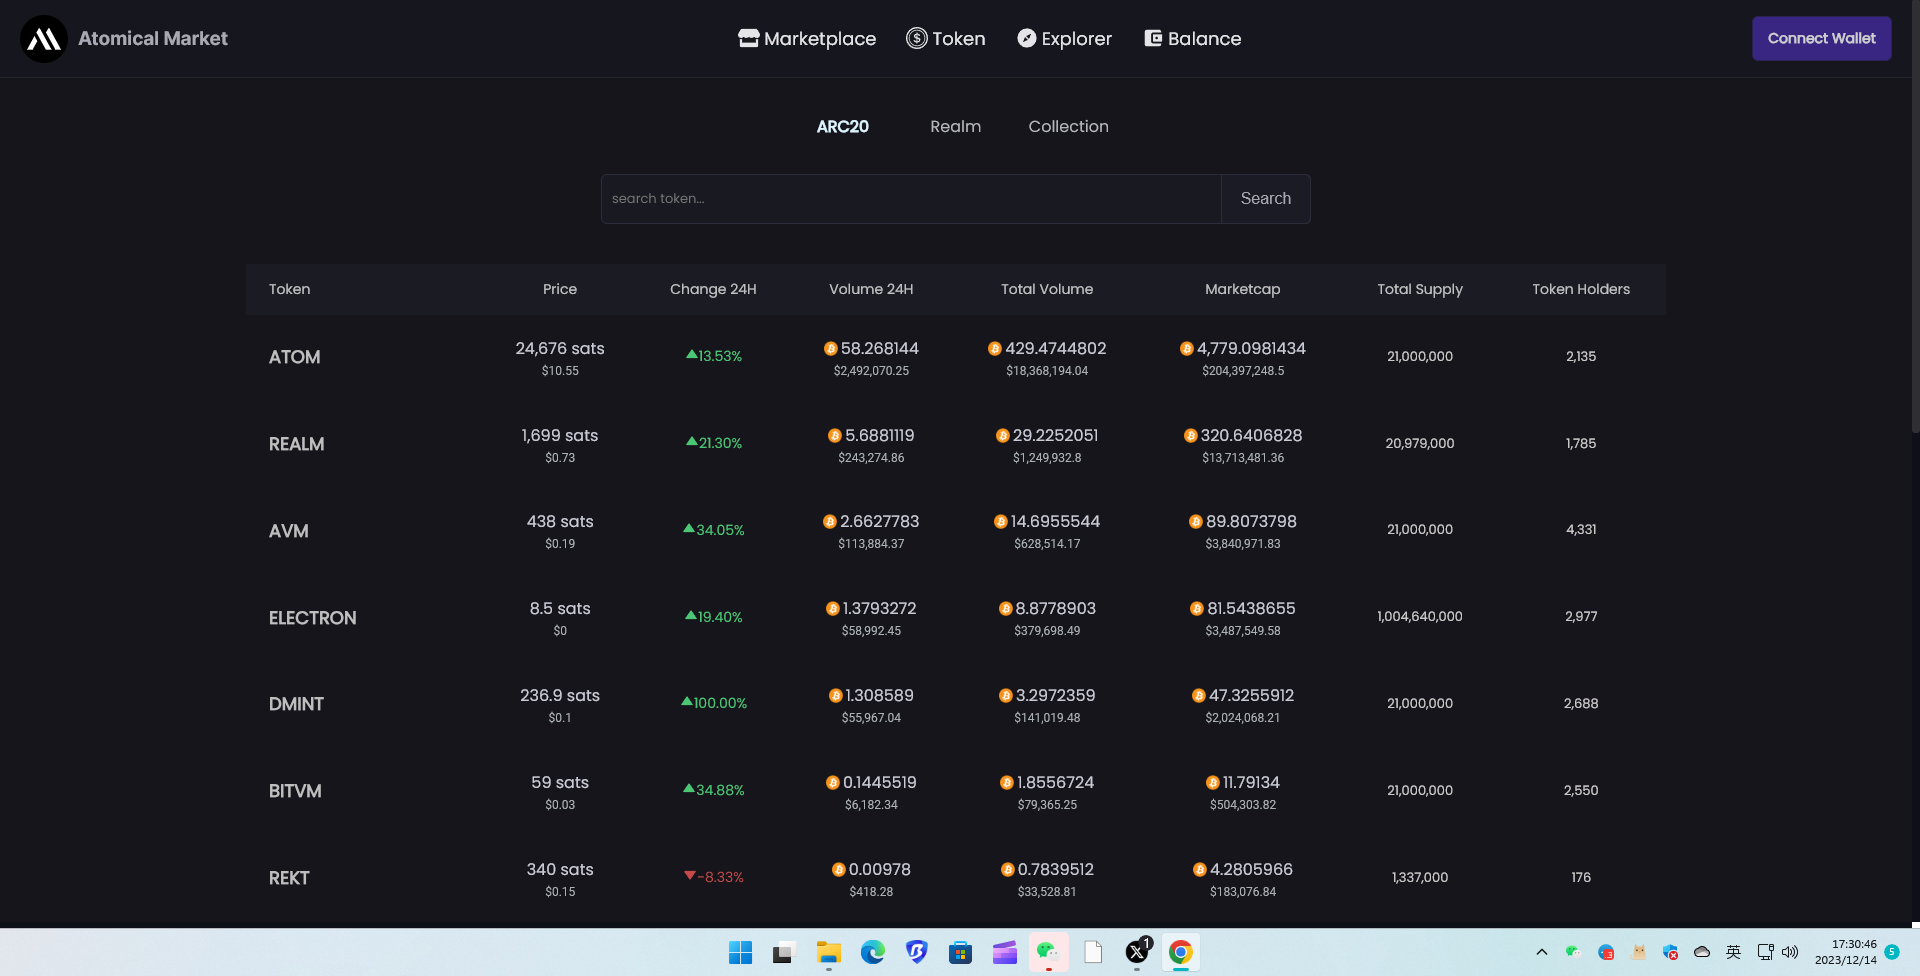
Task: Expand hidden system tray icons chevron
Action: (1541, 952)
